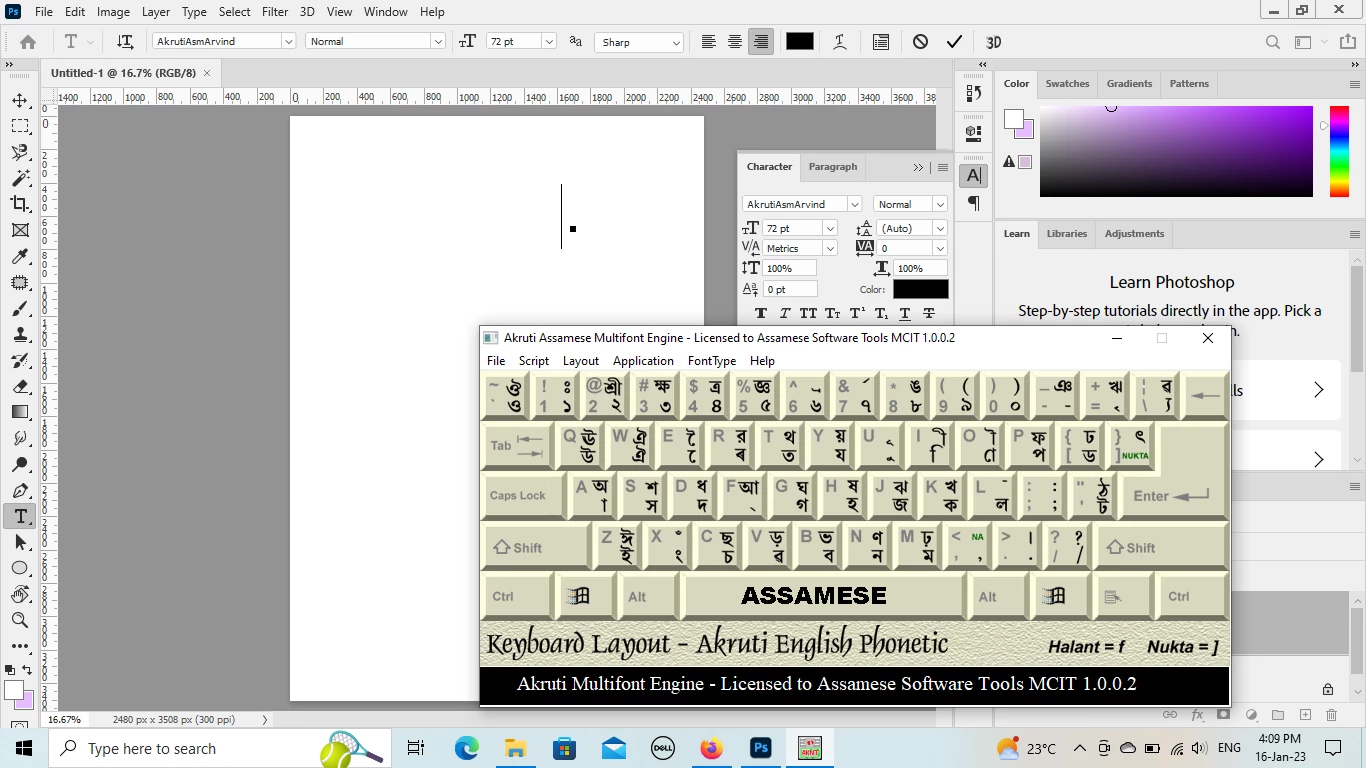Toggle text orientation icon
This screenshot has width=1366, height=768.
tap(125, 42)
